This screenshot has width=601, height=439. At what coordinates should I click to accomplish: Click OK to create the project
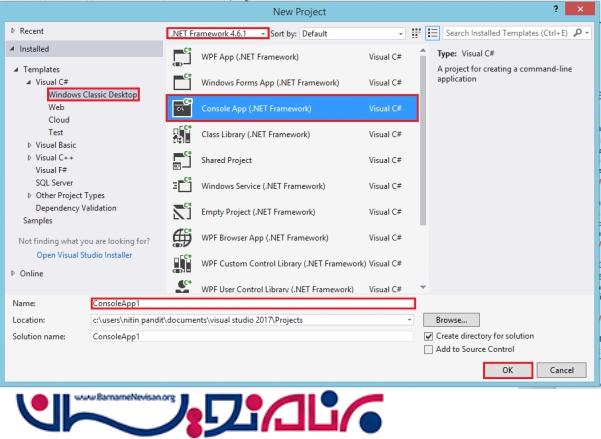pyautogui.click(x=508, y=370)
